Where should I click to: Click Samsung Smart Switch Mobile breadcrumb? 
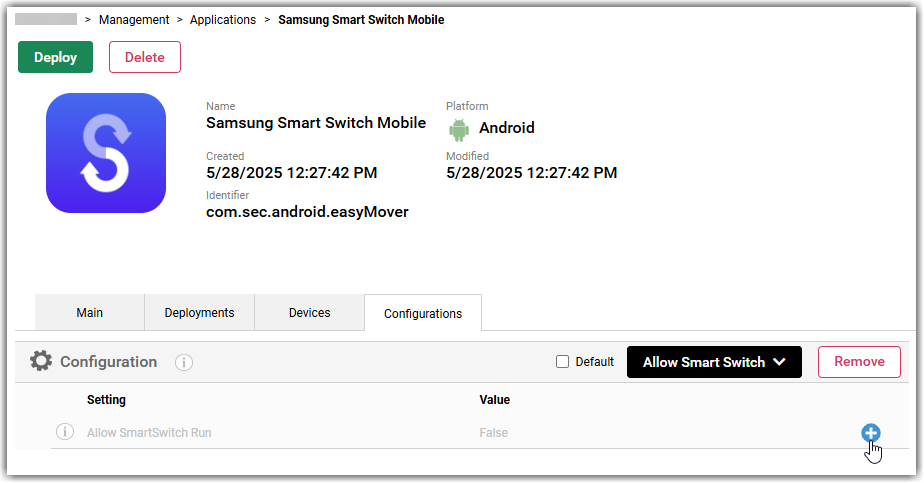(361, 19)
